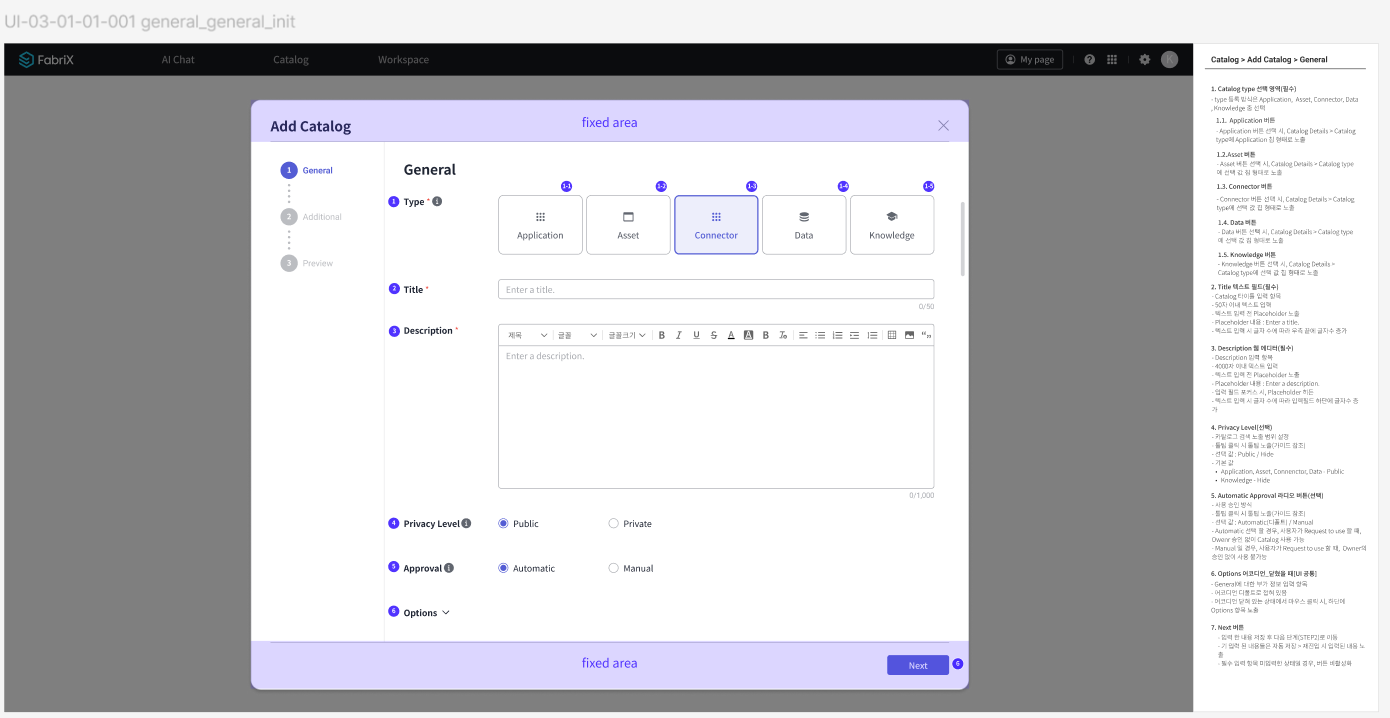Close the Add Catalog dialog
The height and width of the screenshot is (718, 1390).
pos(943,126)
